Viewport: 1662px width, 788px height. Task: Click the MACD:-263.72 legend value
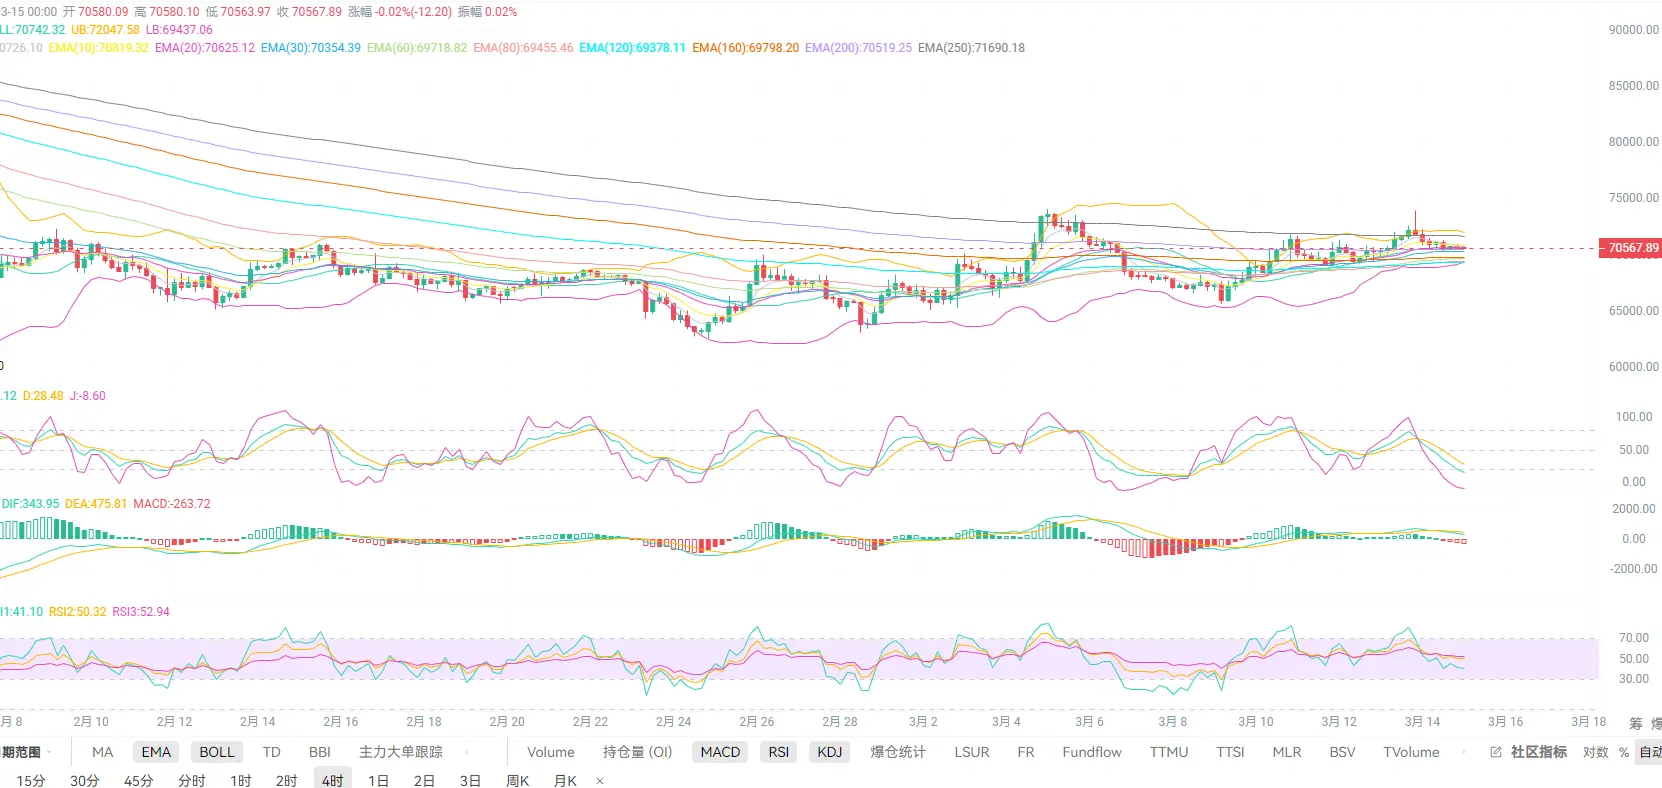point(172,504)
